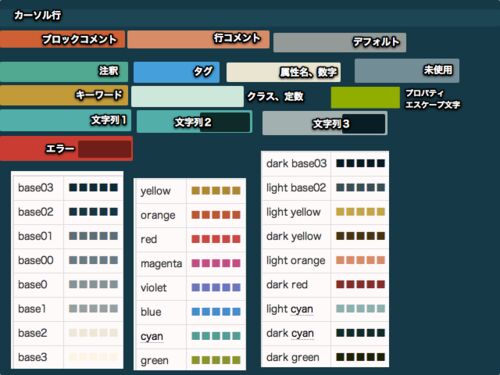This screenshot has width=500, height=375.
Task: Pick the magenta color squares
Action: pyautogui.click(x=216, y=263)
